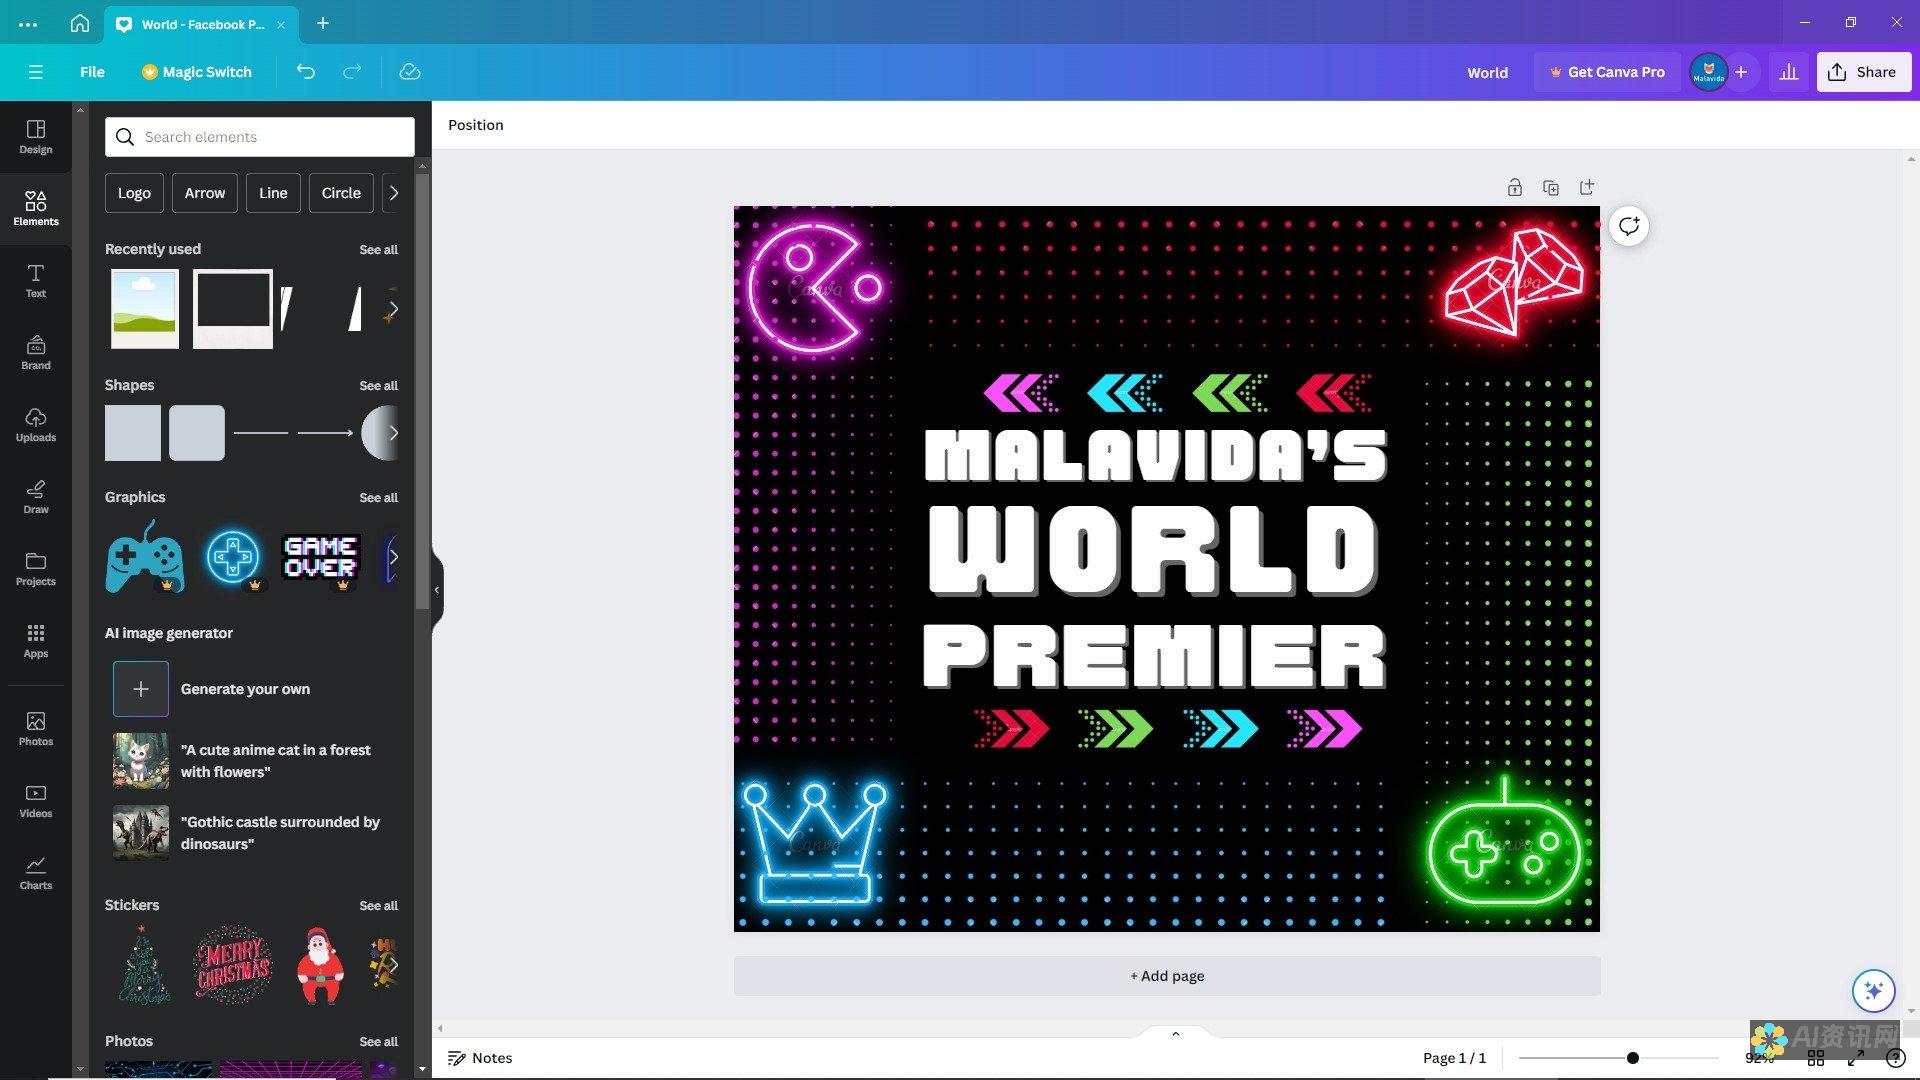This screenshot has width=1920, height=1080.
Task: Scroll the Recently used elements row
Action: pyautogui.click(x=392, y=307)
